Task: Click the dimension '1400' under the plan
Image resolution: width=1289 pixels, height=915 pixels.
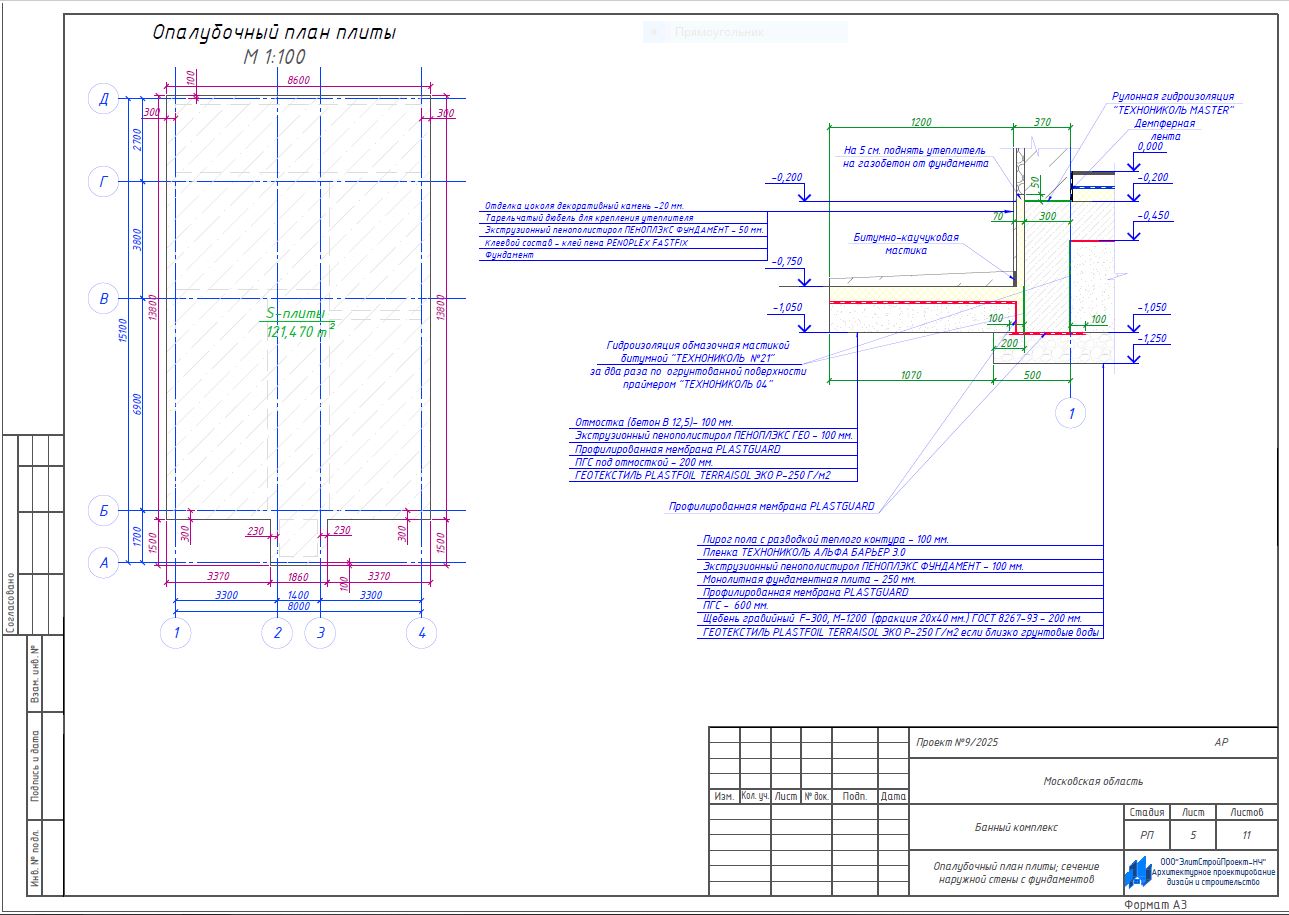Action: 298,594
